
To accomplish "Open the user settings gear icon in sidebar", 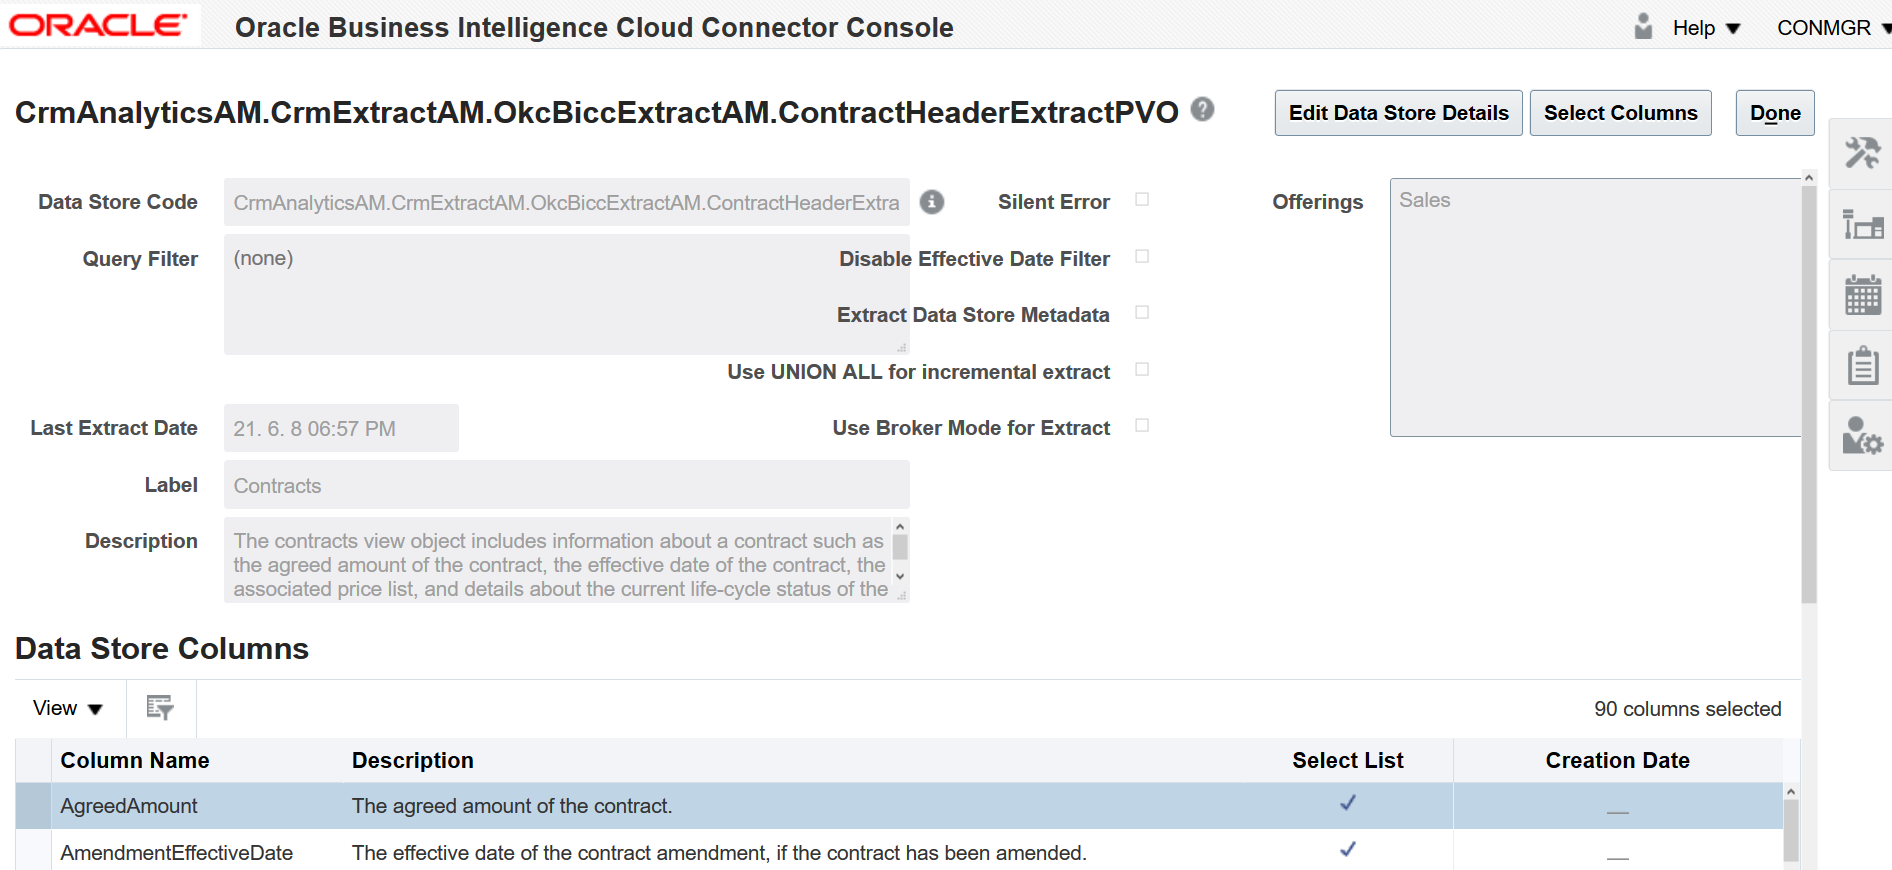I will [x=1862, y=436].
